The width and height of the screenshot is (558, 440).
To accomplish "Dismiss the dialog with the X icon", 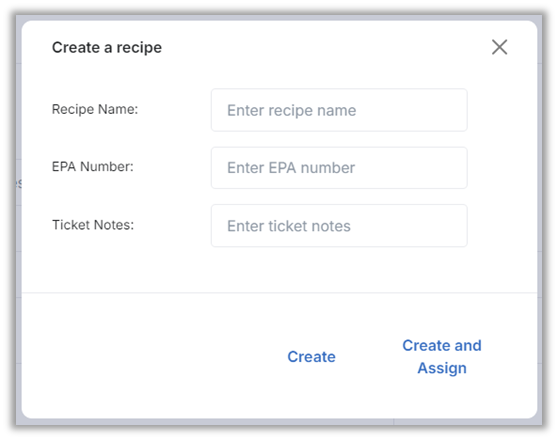I will [499, 47].
